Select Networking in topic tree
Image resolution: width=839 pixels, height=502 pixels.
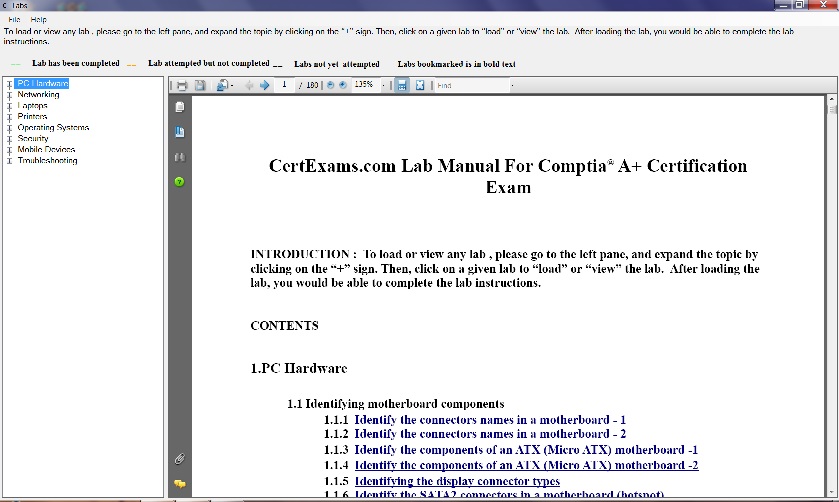(x=38, y=95)
